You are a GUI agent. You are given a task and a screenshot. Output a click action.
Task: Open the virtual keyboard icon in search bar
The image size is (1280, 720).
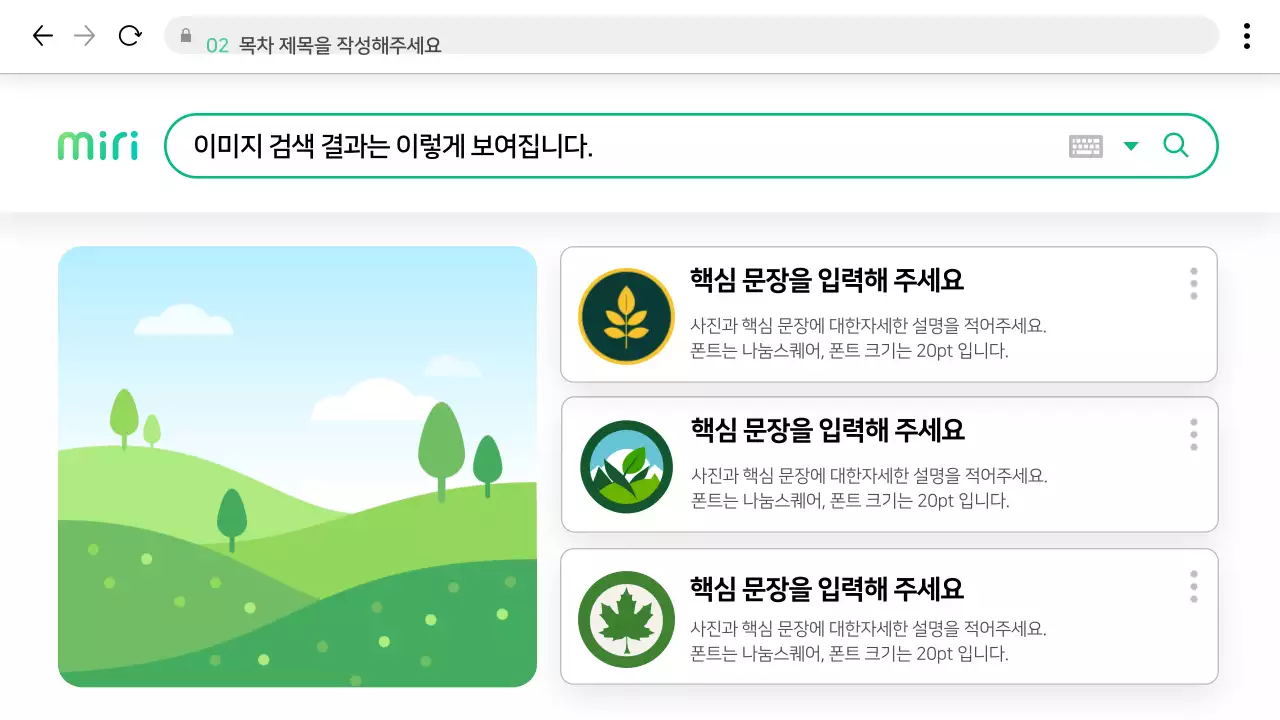click(1087, 145)
